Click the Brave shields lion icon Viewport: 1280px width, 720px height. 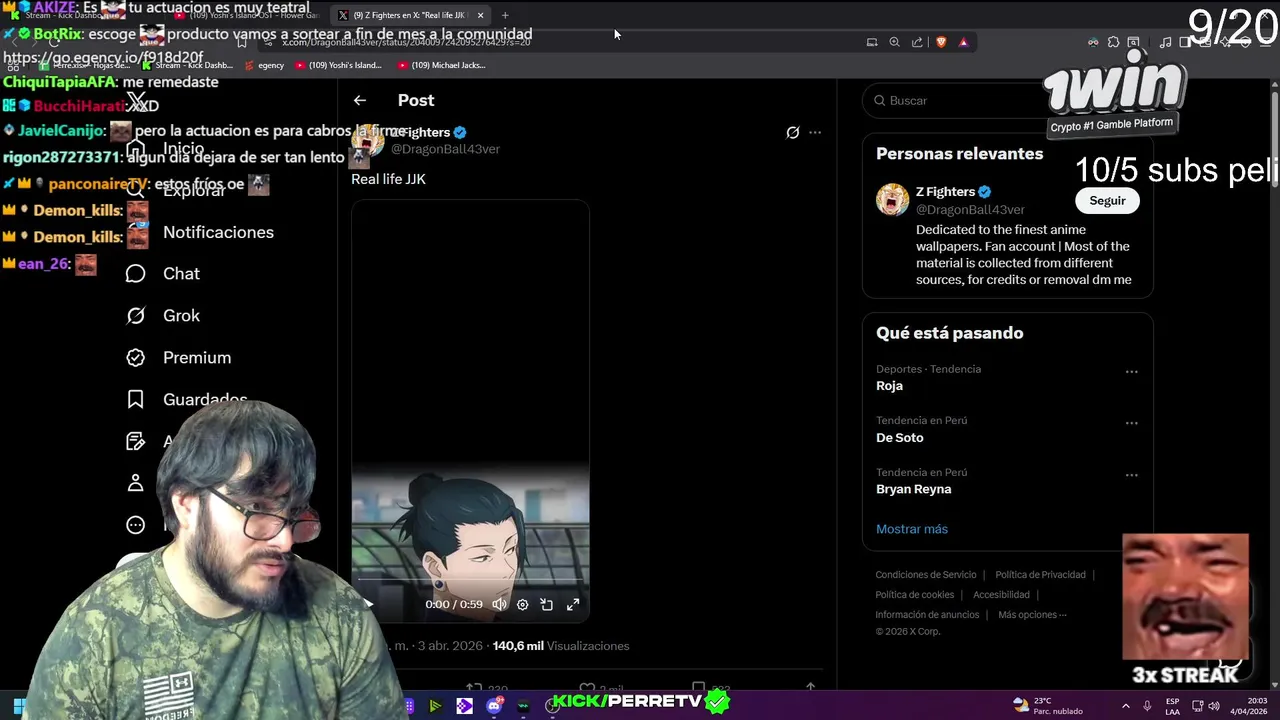(x=941, y=42)
